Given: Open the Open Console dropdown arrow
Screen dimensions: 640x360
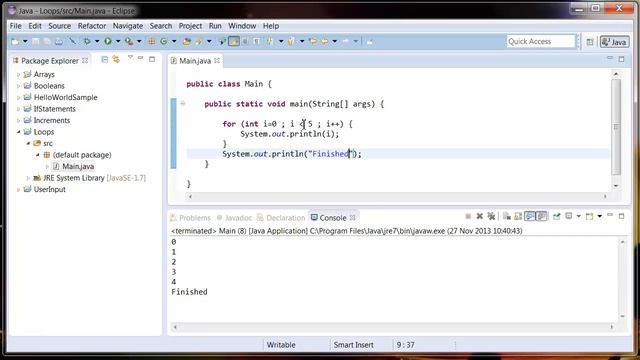Looking at the screenshot, I should pyautogui.click(x=600, y=216).
